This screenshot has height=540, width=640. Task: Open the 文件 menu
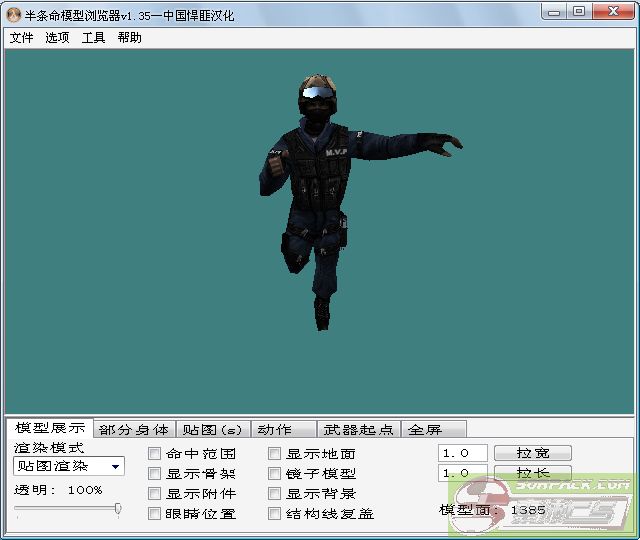point(21,38)
